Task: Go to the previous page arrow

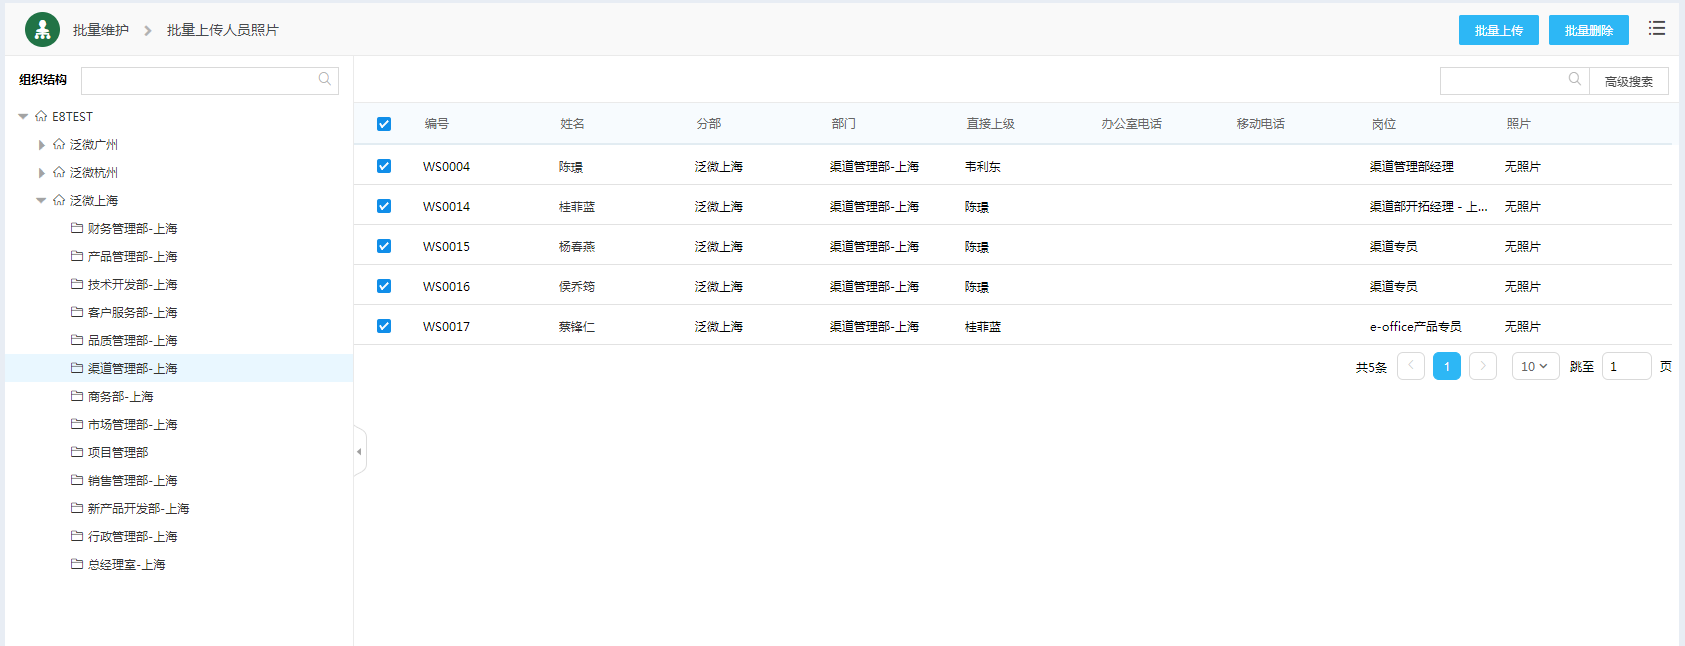Action: click(x=1411, y=366)
